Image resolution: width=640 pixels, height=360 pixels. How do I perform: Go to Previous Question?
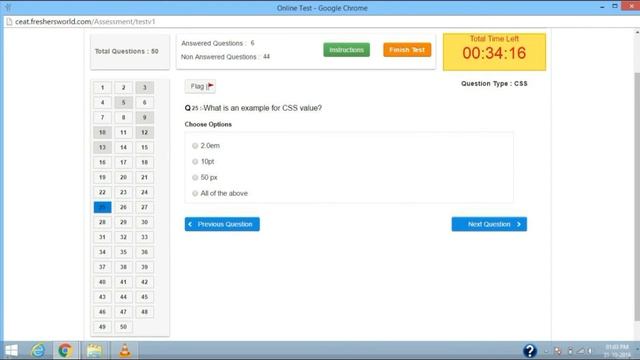[x=222, y=224]
